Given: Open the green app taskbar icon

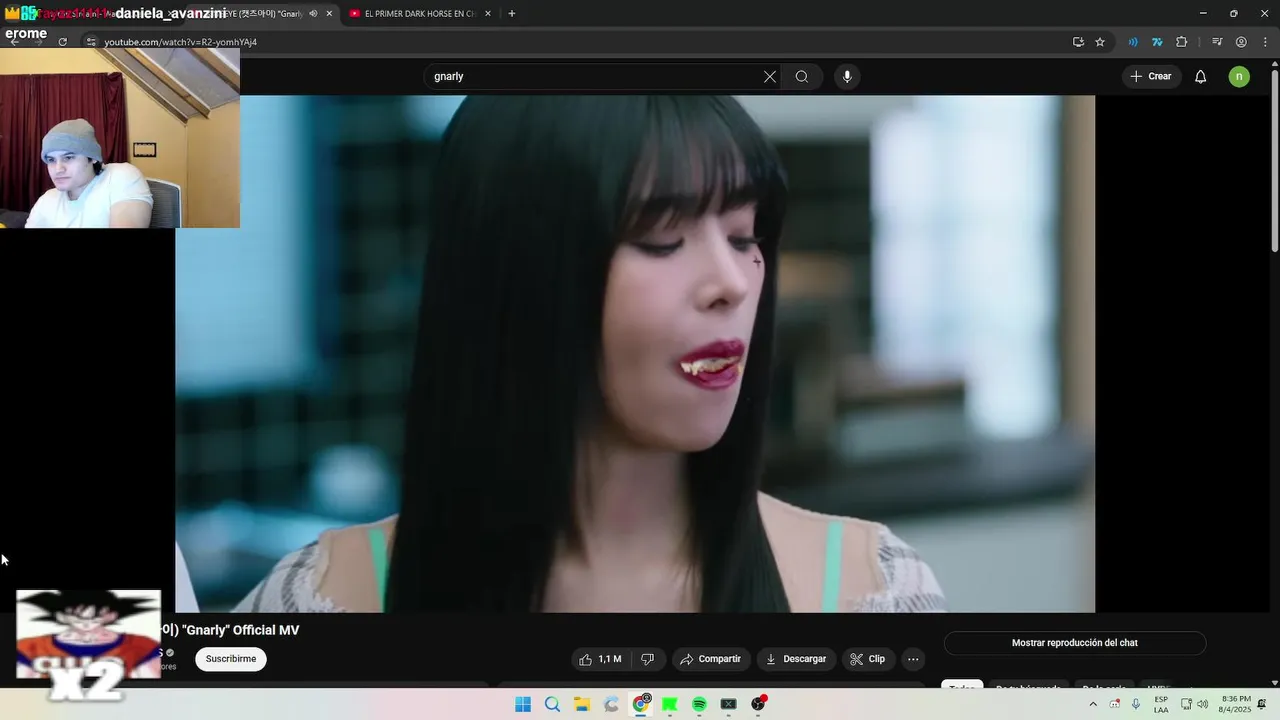Looking at the screenshot, I should coord(670,704).
